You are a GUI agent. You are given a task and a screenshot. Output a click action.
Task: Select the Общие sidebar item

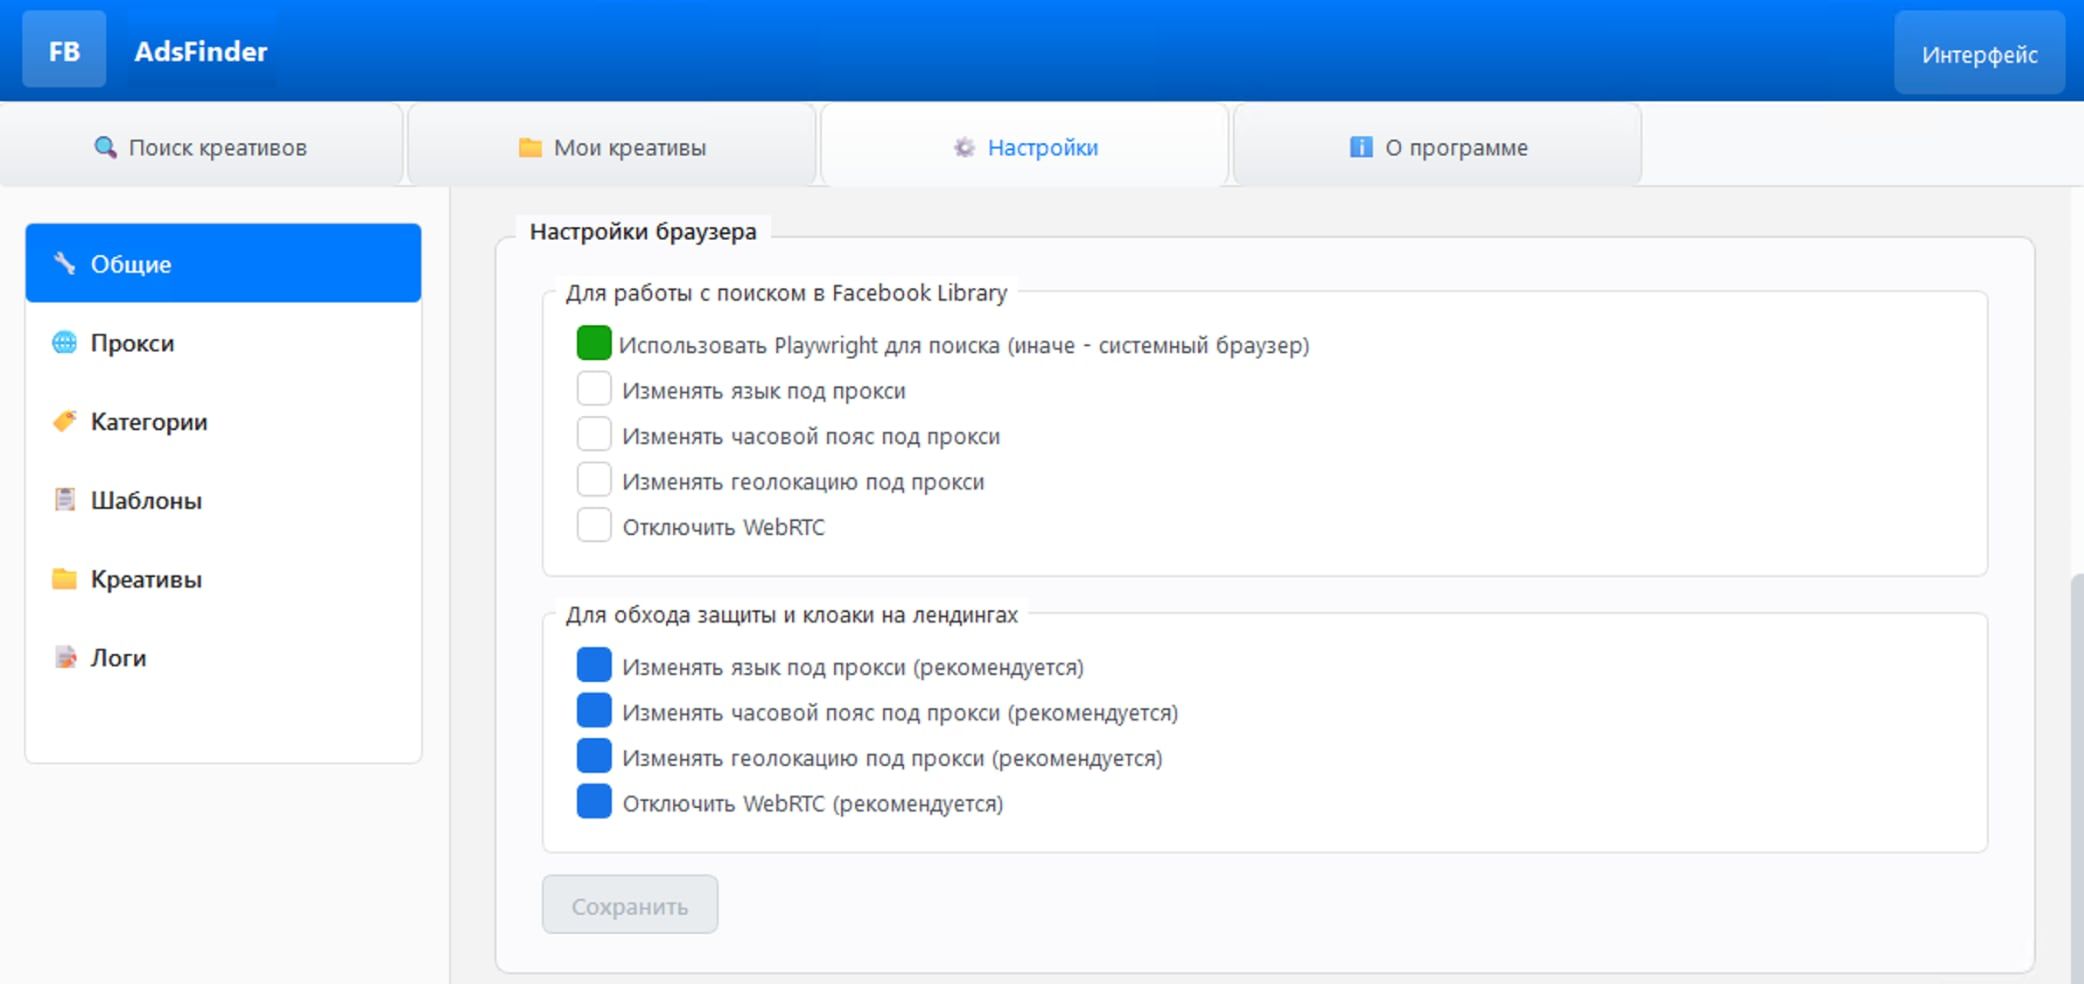223,263
